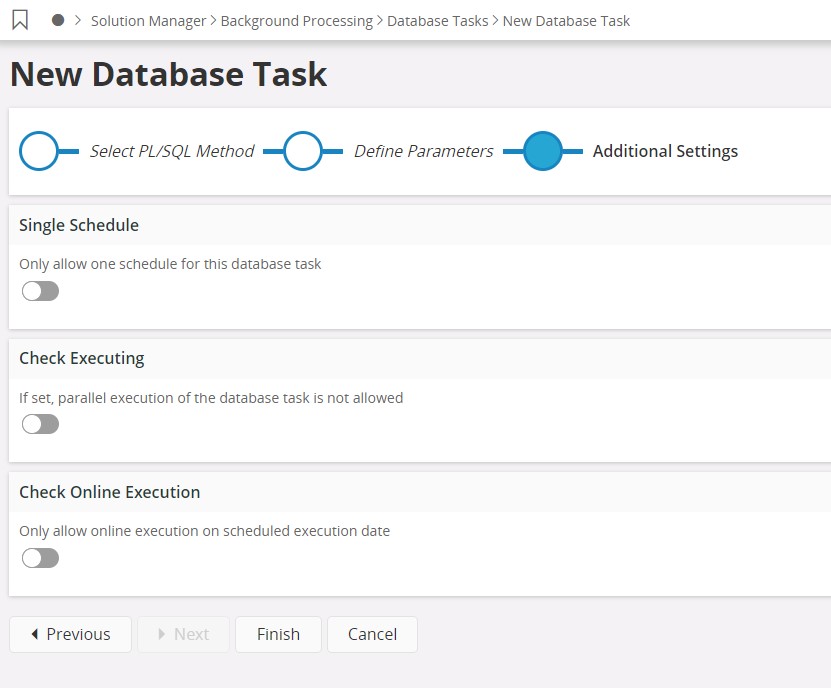Navigate to the Database Tasks breadcrumb

coord(437,20)
